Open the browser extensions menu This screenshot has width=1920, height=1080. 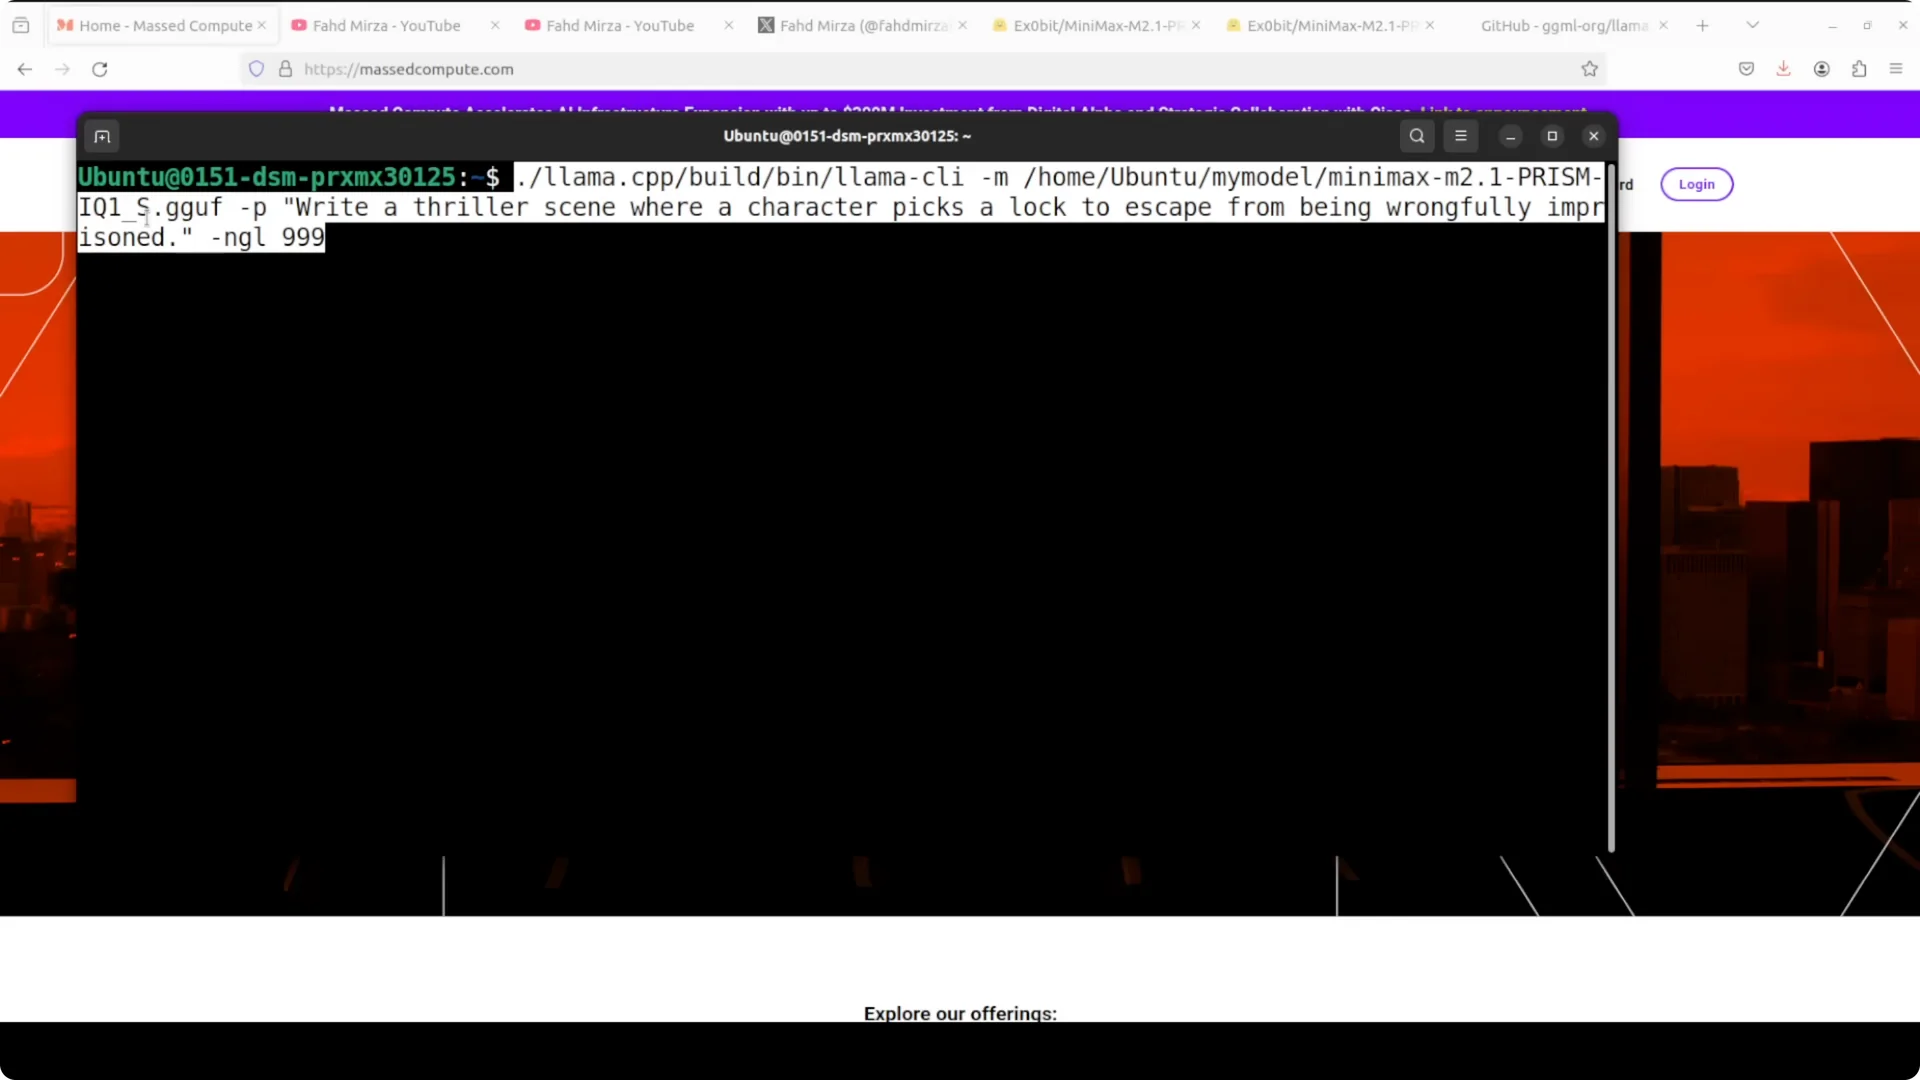[1859, 69]
